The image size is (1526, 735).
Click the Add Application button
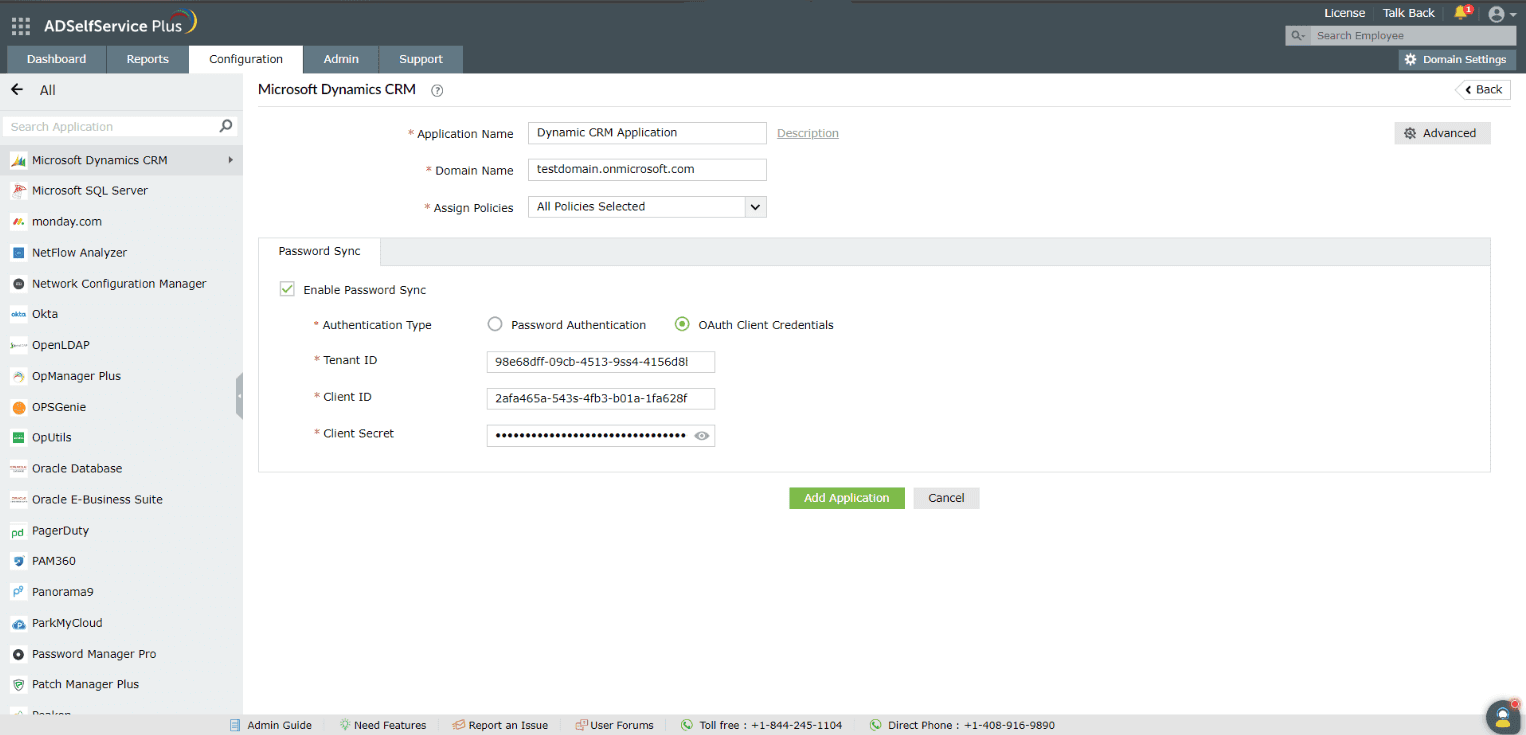(846, 497)
